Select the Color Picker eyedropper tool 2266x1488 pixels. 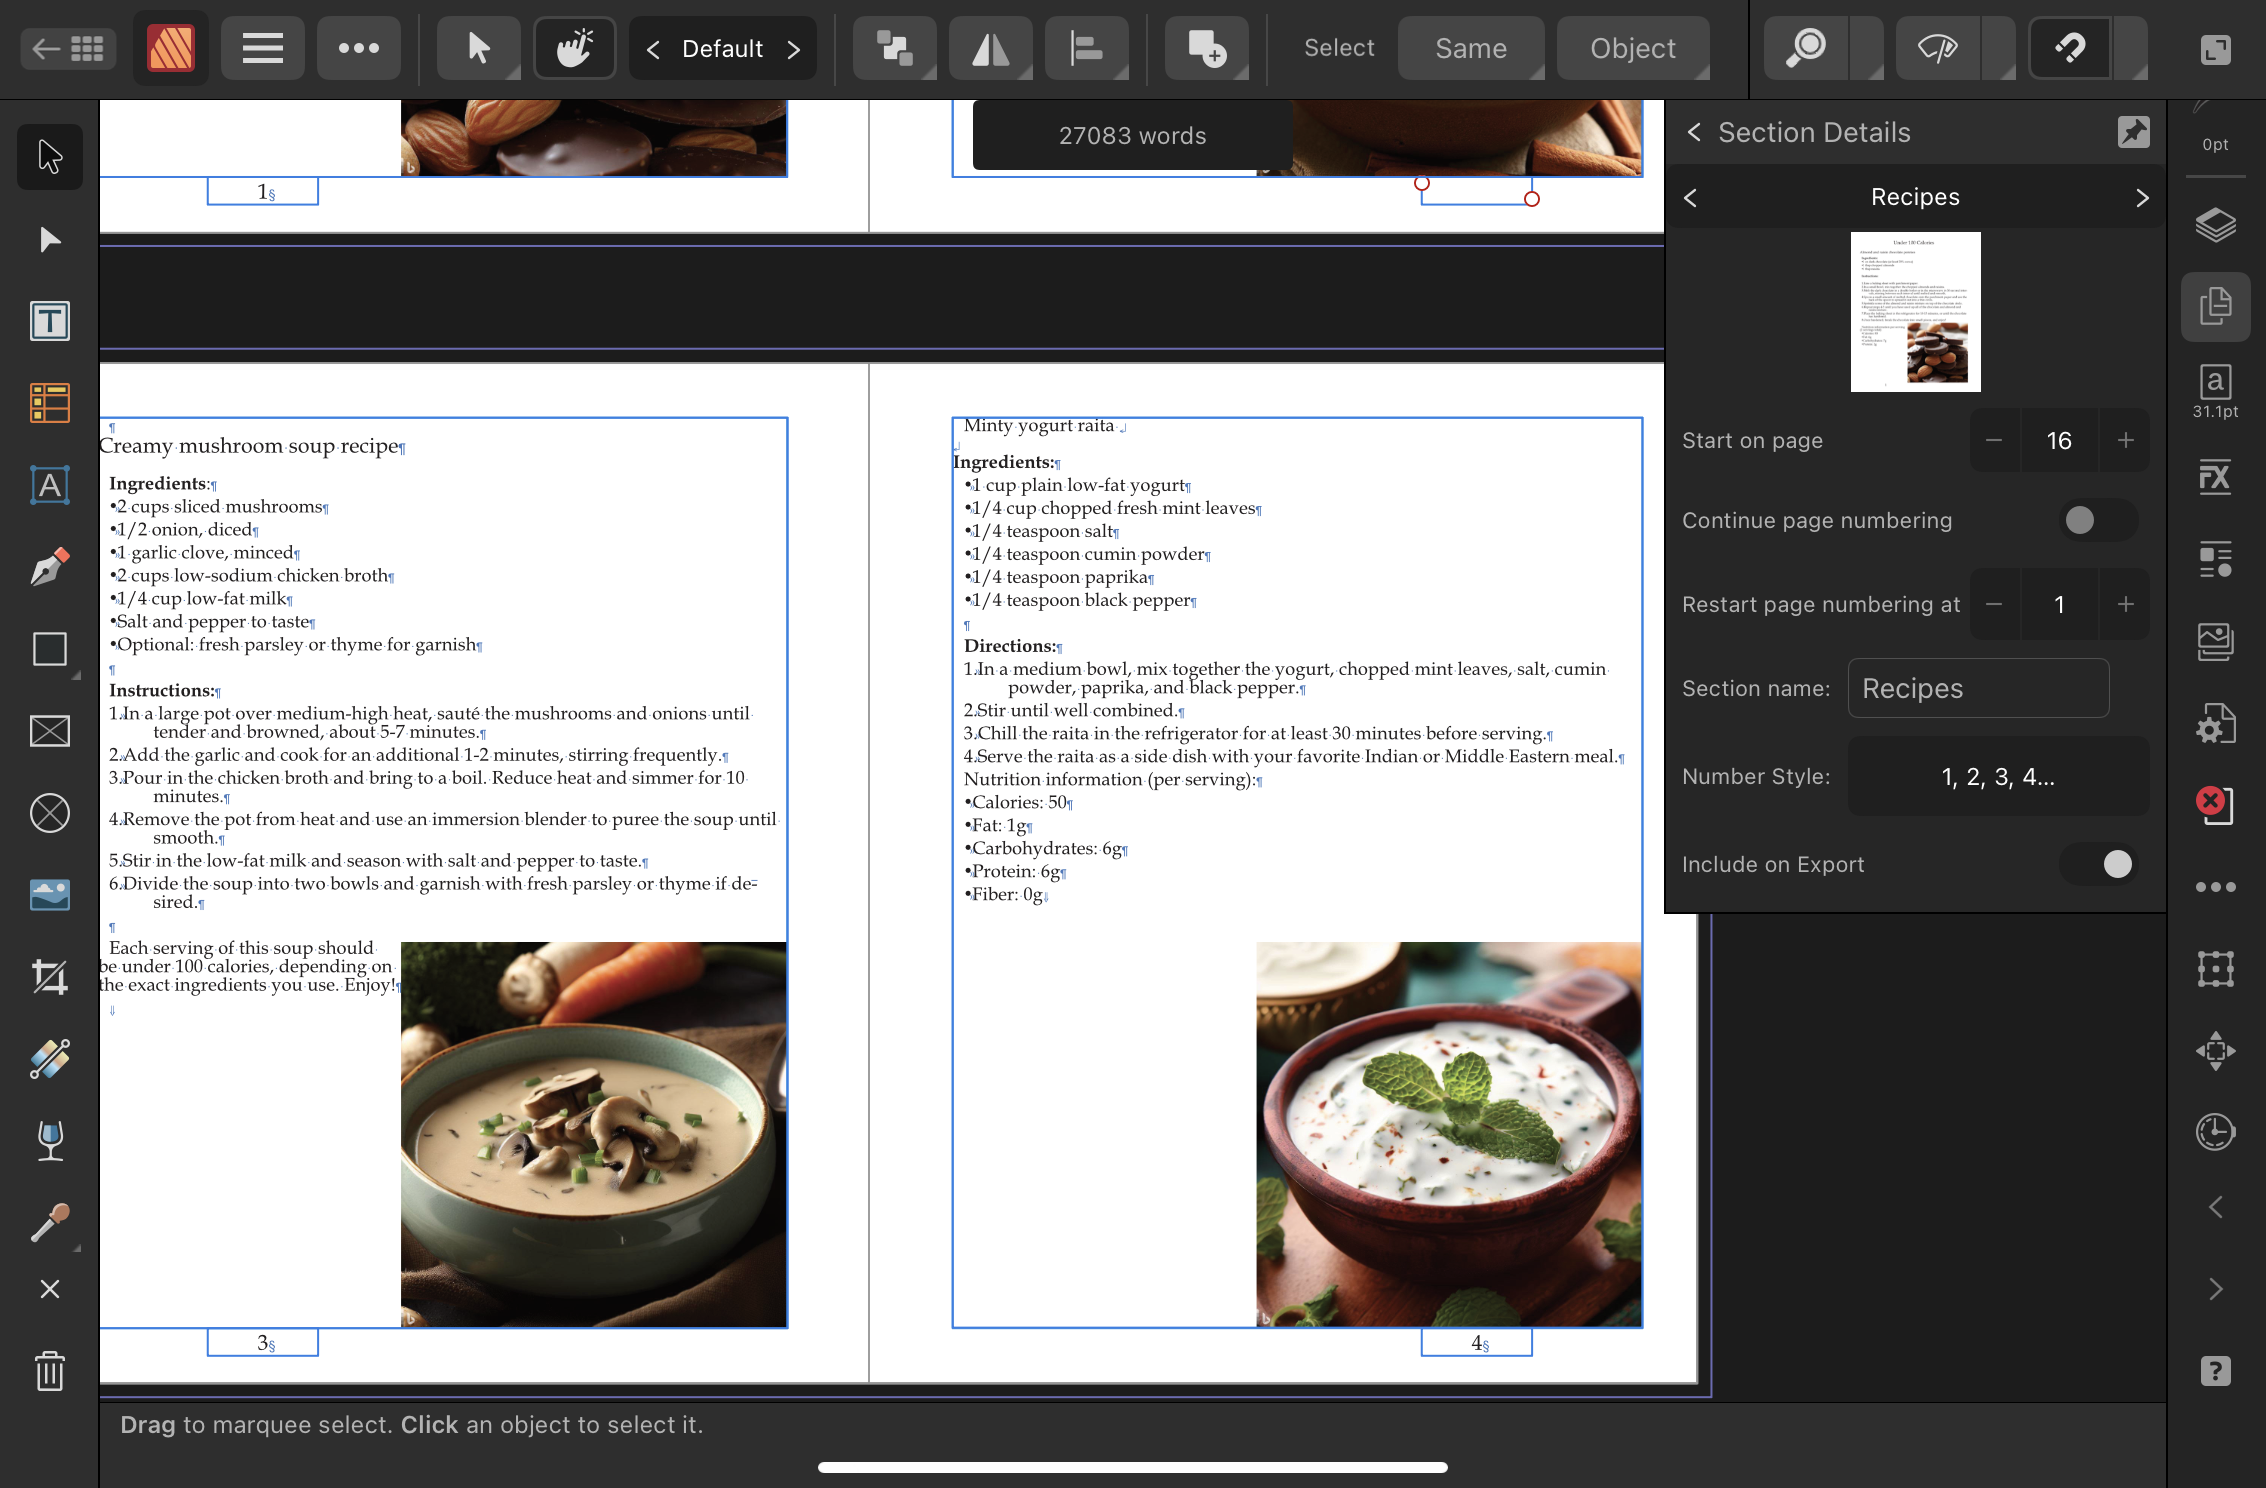tap(49, 1222)
